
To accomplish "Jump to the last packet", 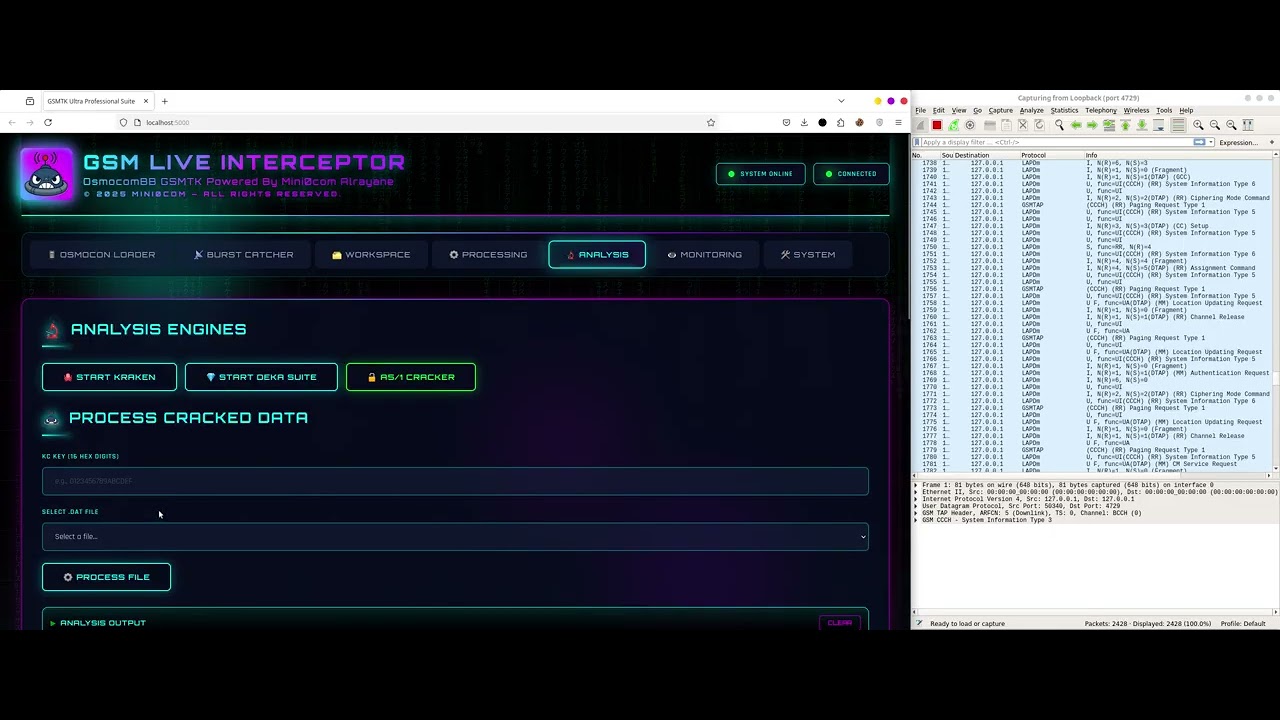I will pyautogui.click(x=1142, y=125).
